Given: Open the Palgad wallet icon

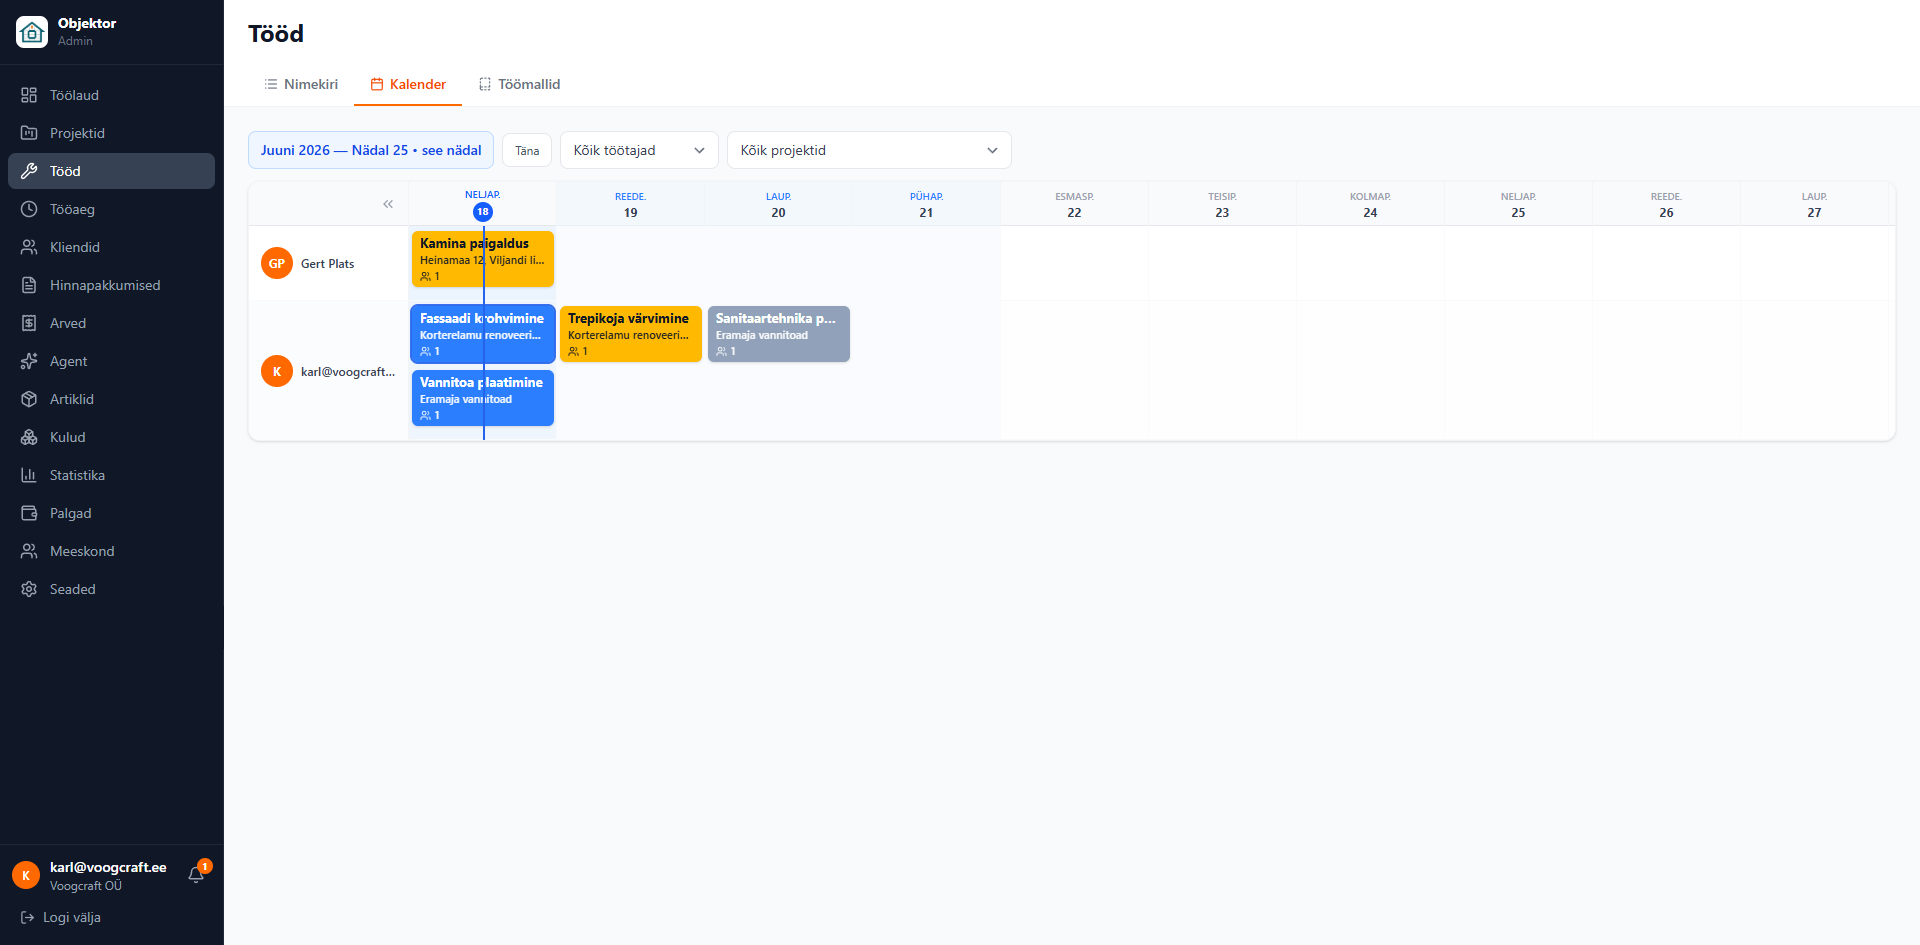Looking at the screenshot, I should [29, 513].
